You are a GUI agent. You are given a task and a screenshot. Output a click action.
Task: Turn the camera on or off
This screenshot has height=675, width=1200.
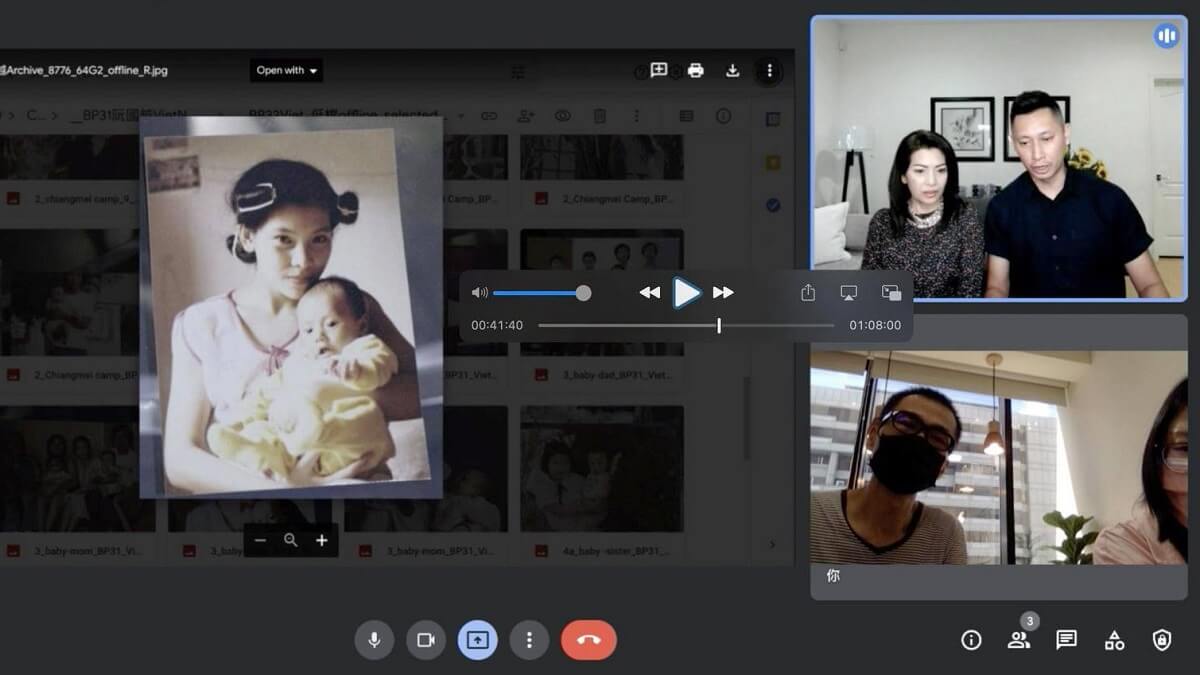pyautogui.click(x=426, y=640)
